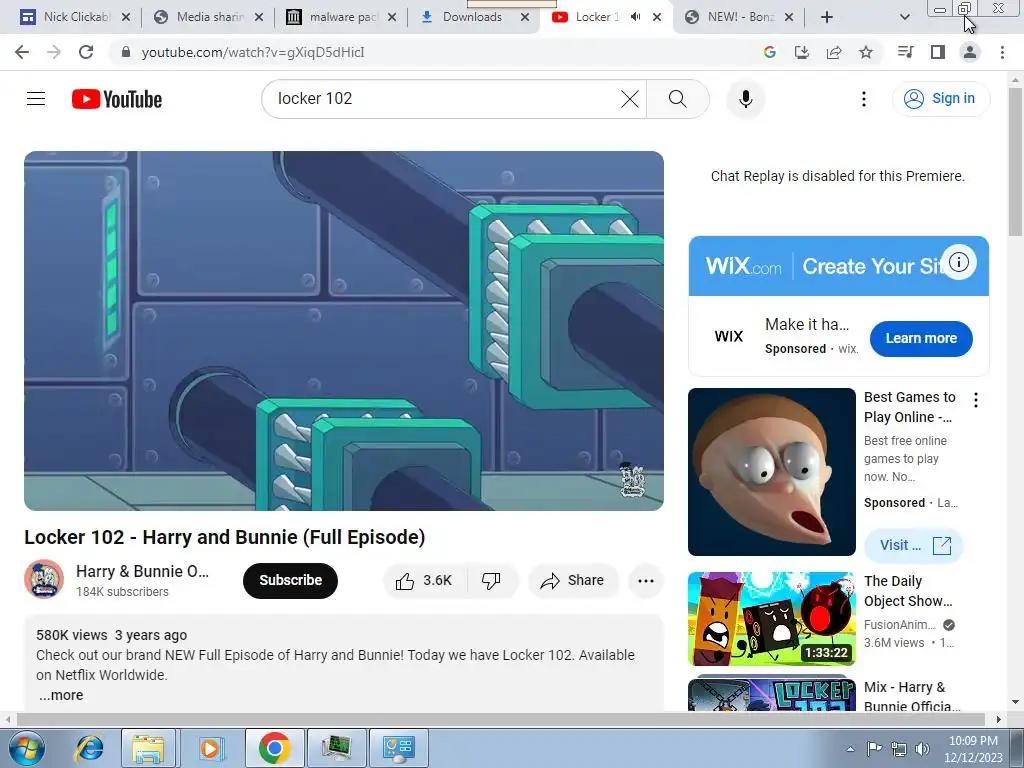Open more actions ellipsis under video
The width and height of the screenshot is (1024, 768).
tap(645, 581)
